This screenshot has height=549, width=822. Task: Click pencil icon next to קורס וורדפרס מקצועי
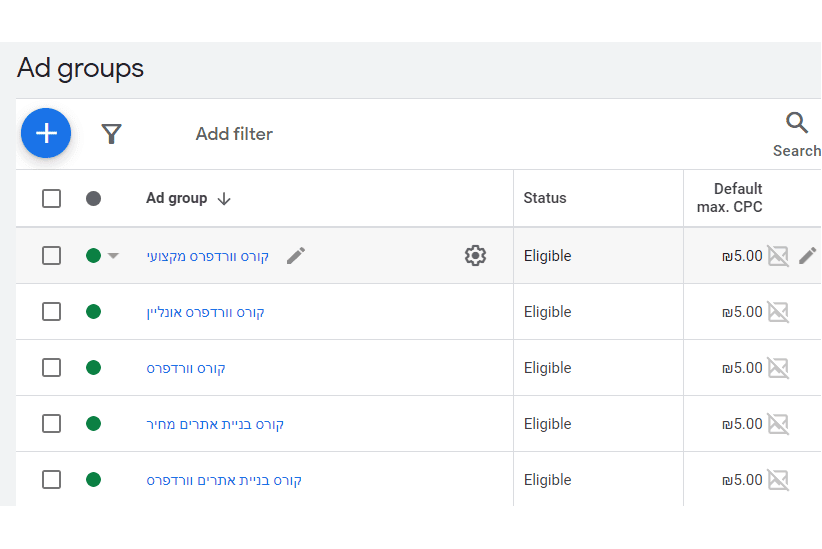tap(296, 256)
